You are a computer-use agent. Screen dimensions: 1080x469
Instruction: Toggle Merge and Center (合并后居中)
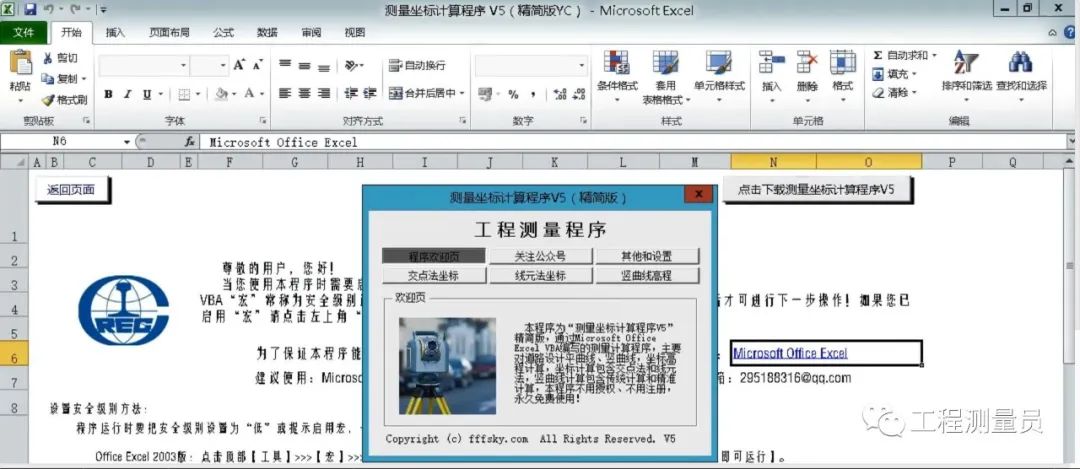[422, 93]
